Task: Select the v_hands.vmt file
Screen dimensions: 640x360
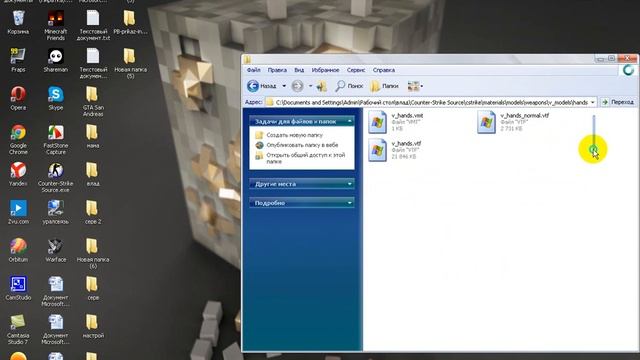Action: (x=396, y=122)
